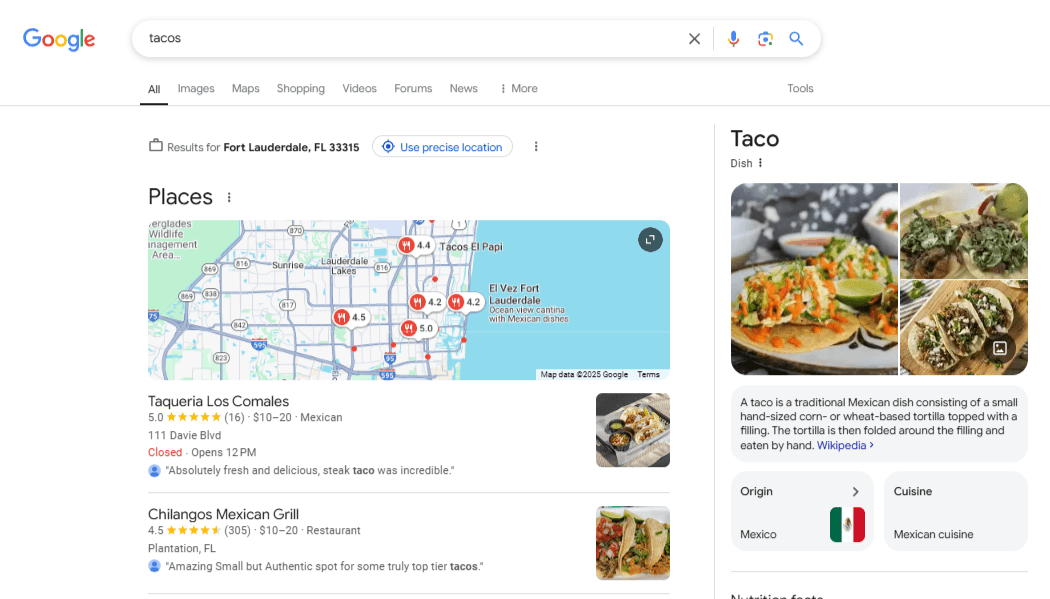Select the 5.0 rated map pin
This screenshot has height=599, width=1050.
(418, 328)
